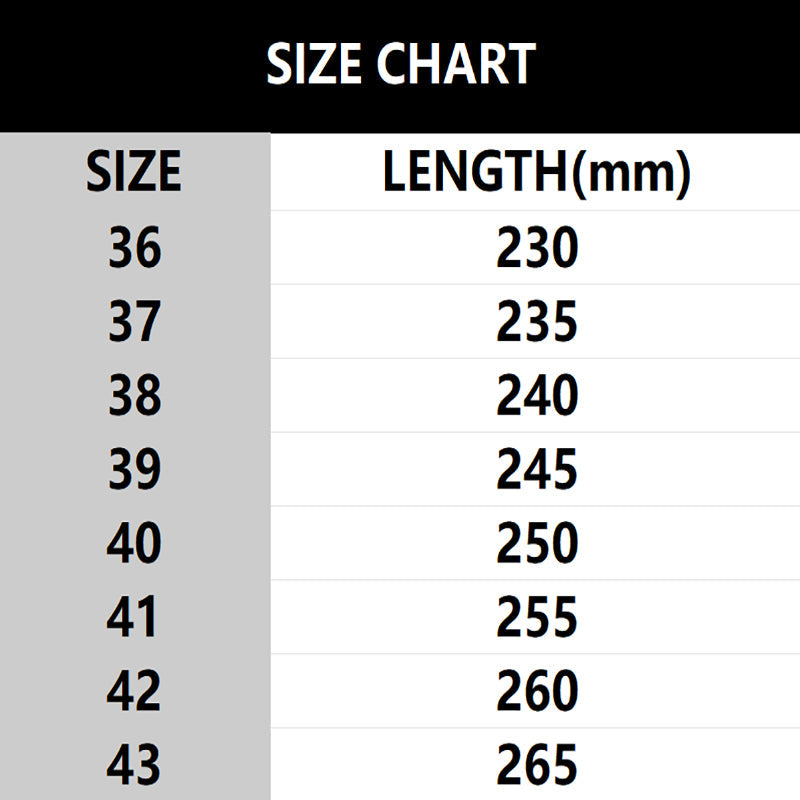Select the 260 length value
The width and height of the screenshot is (800, 800).
coord(537,690)
